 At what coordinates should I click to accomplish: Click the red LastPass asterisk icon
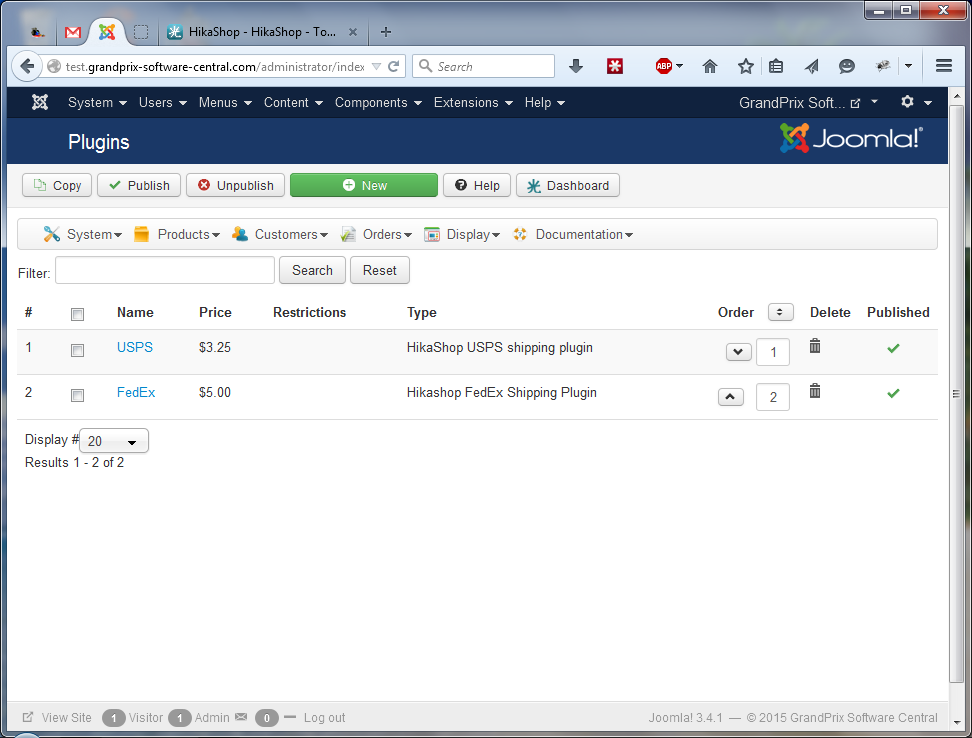pos(614,66)
